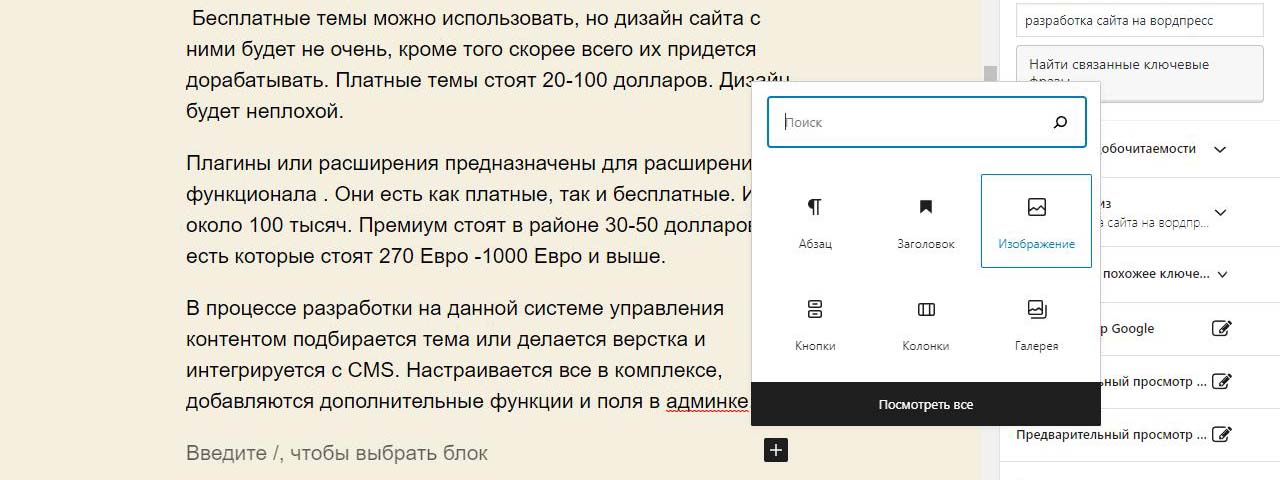Click the magnifier icon in block search

click(1060, 123)
